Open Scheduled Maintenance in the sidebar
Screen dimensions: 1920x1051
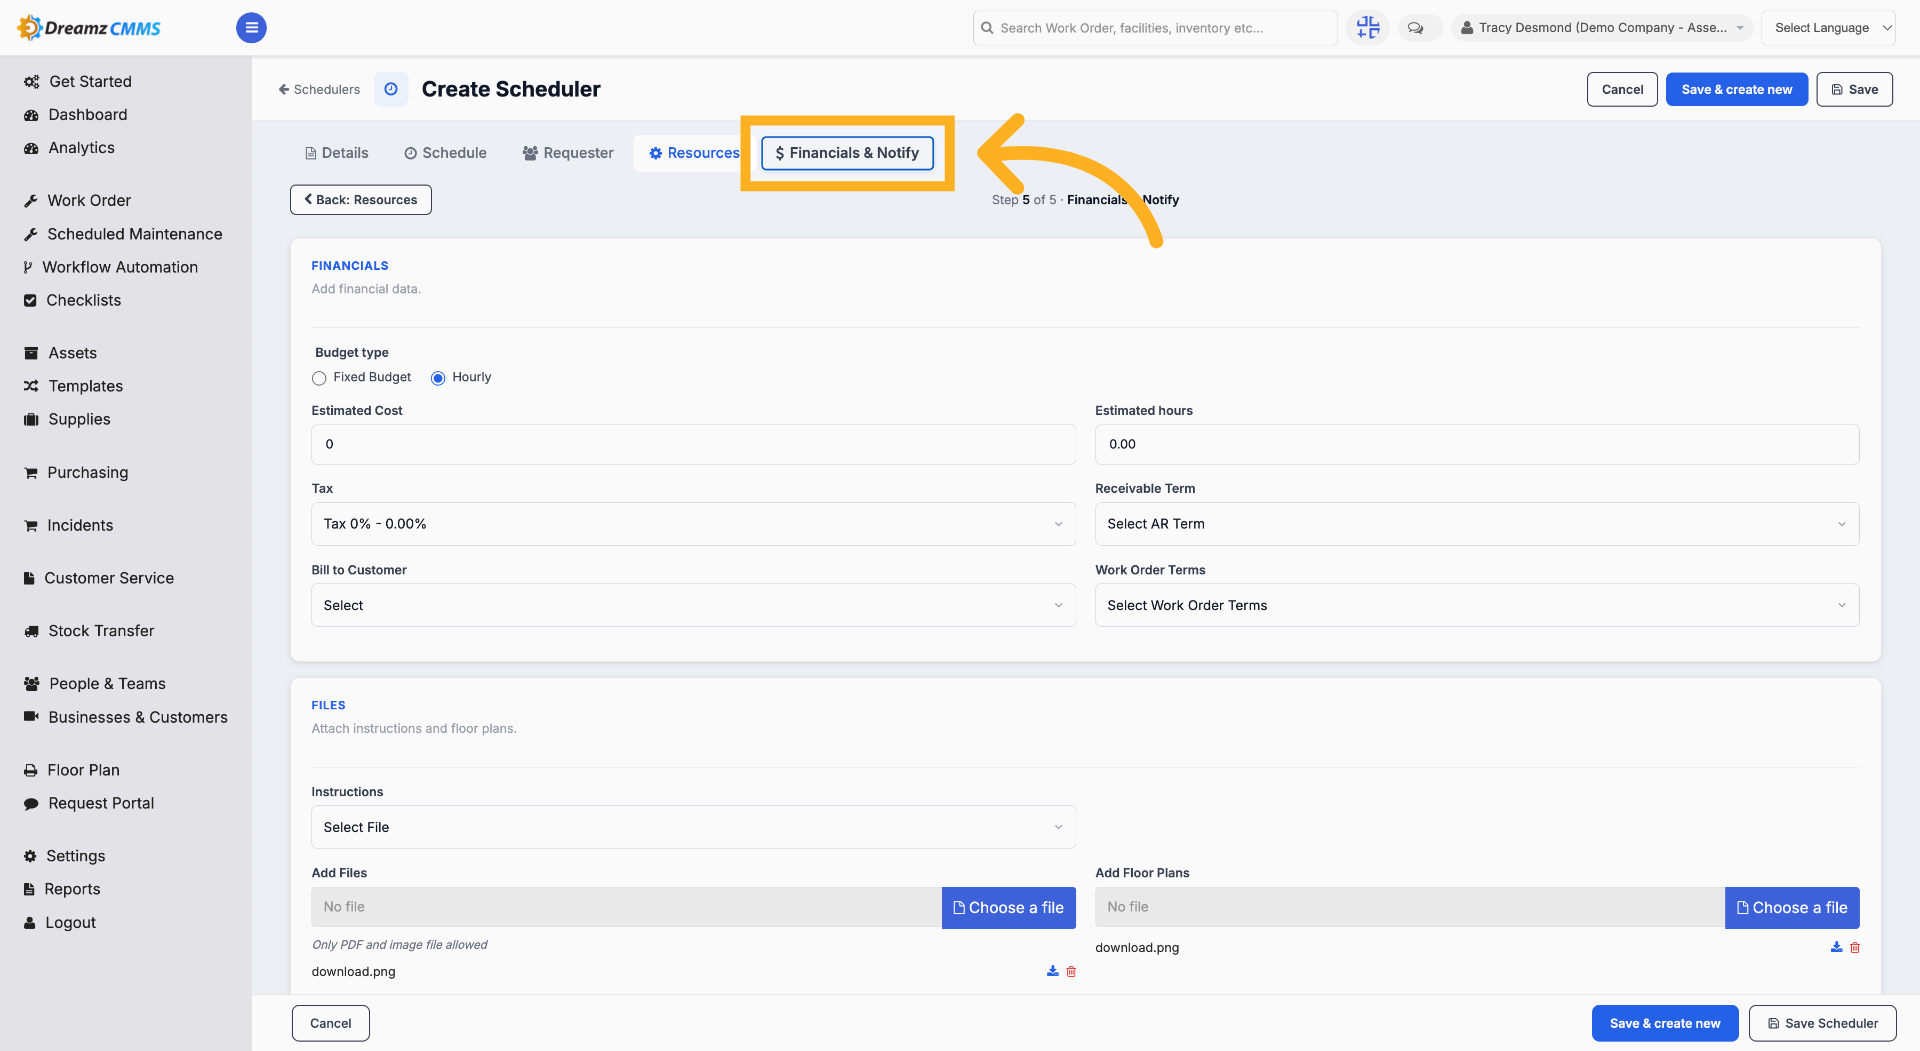[135, 234]
